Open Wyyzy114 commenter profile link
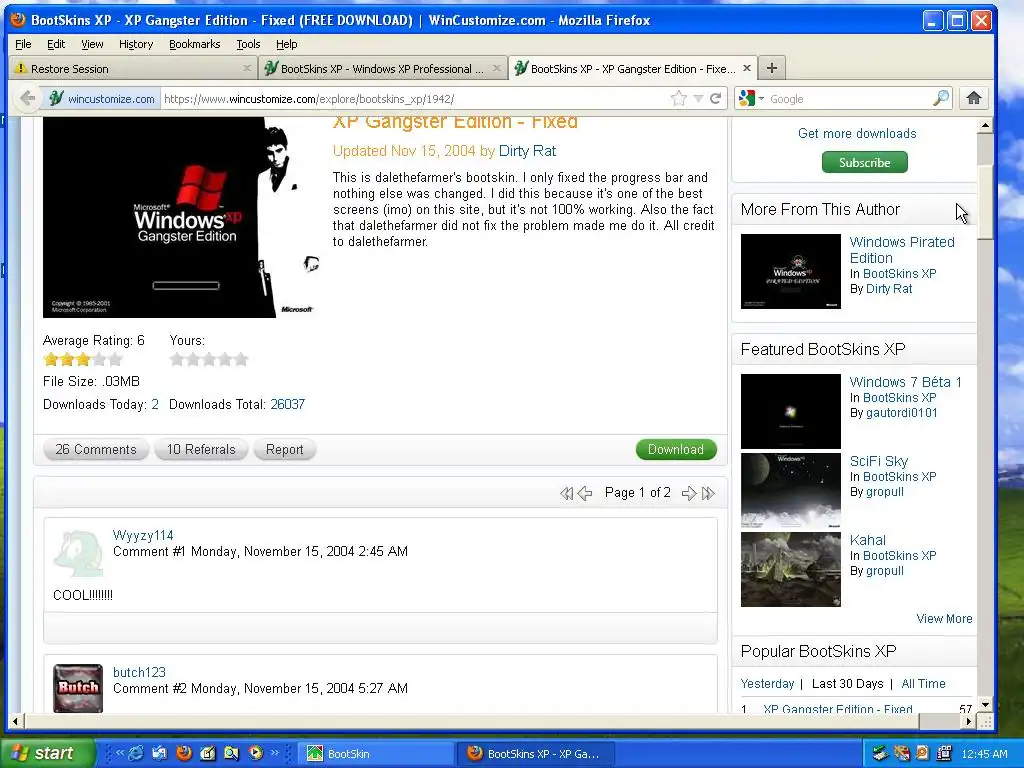This screenshot has height=768, width=1024. point(143,536)
